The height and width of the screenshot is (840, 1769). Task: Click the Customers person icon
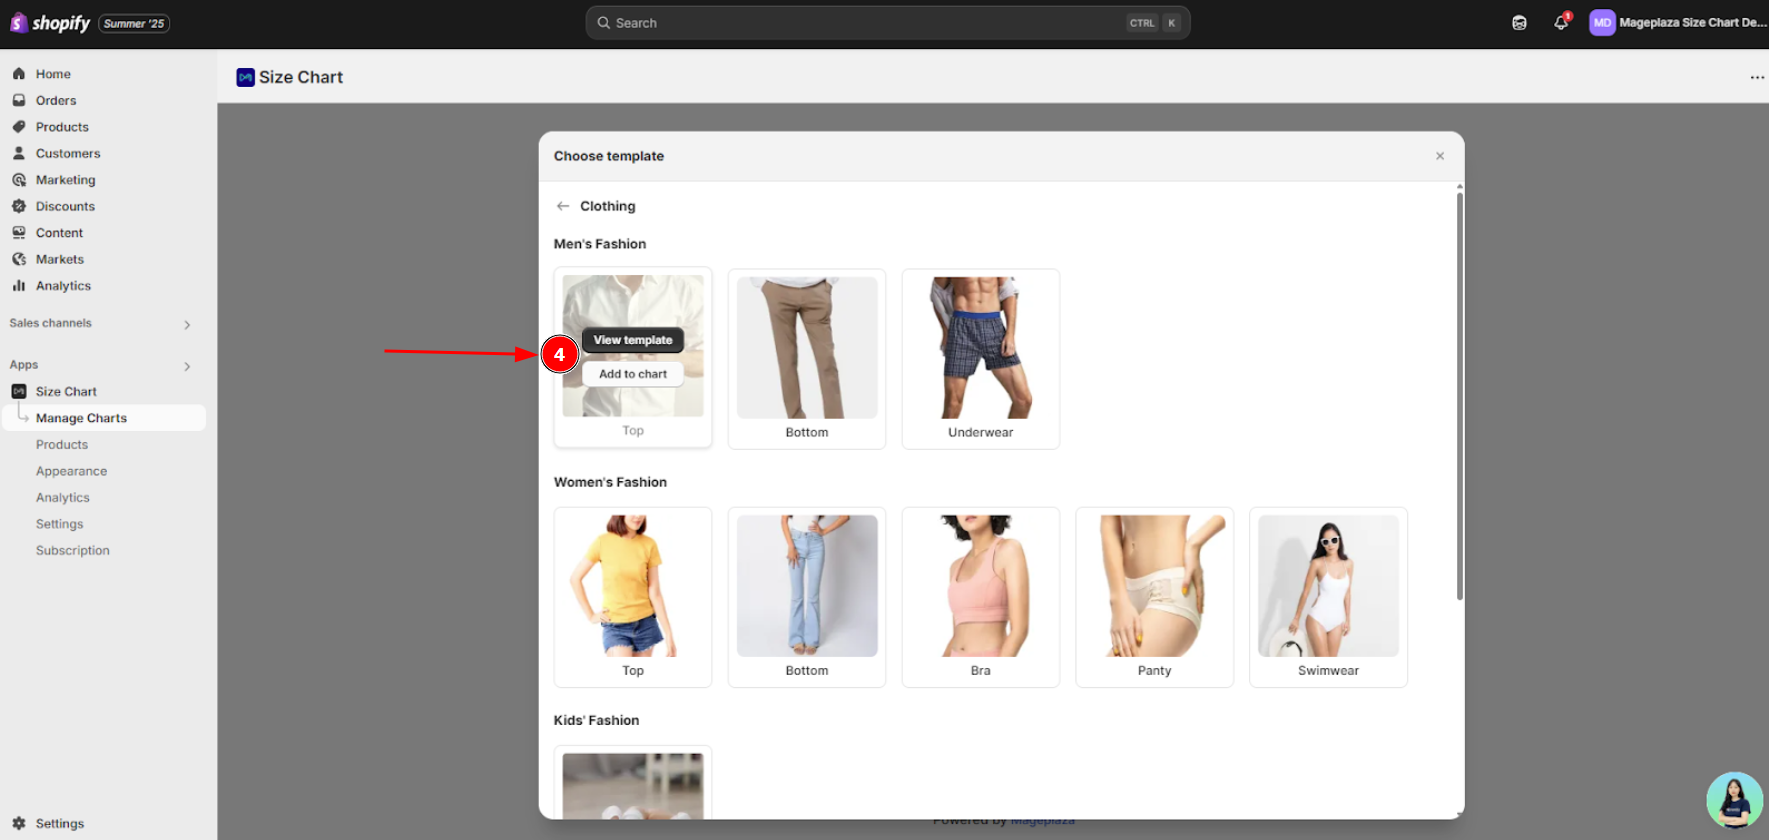(19, 153)
